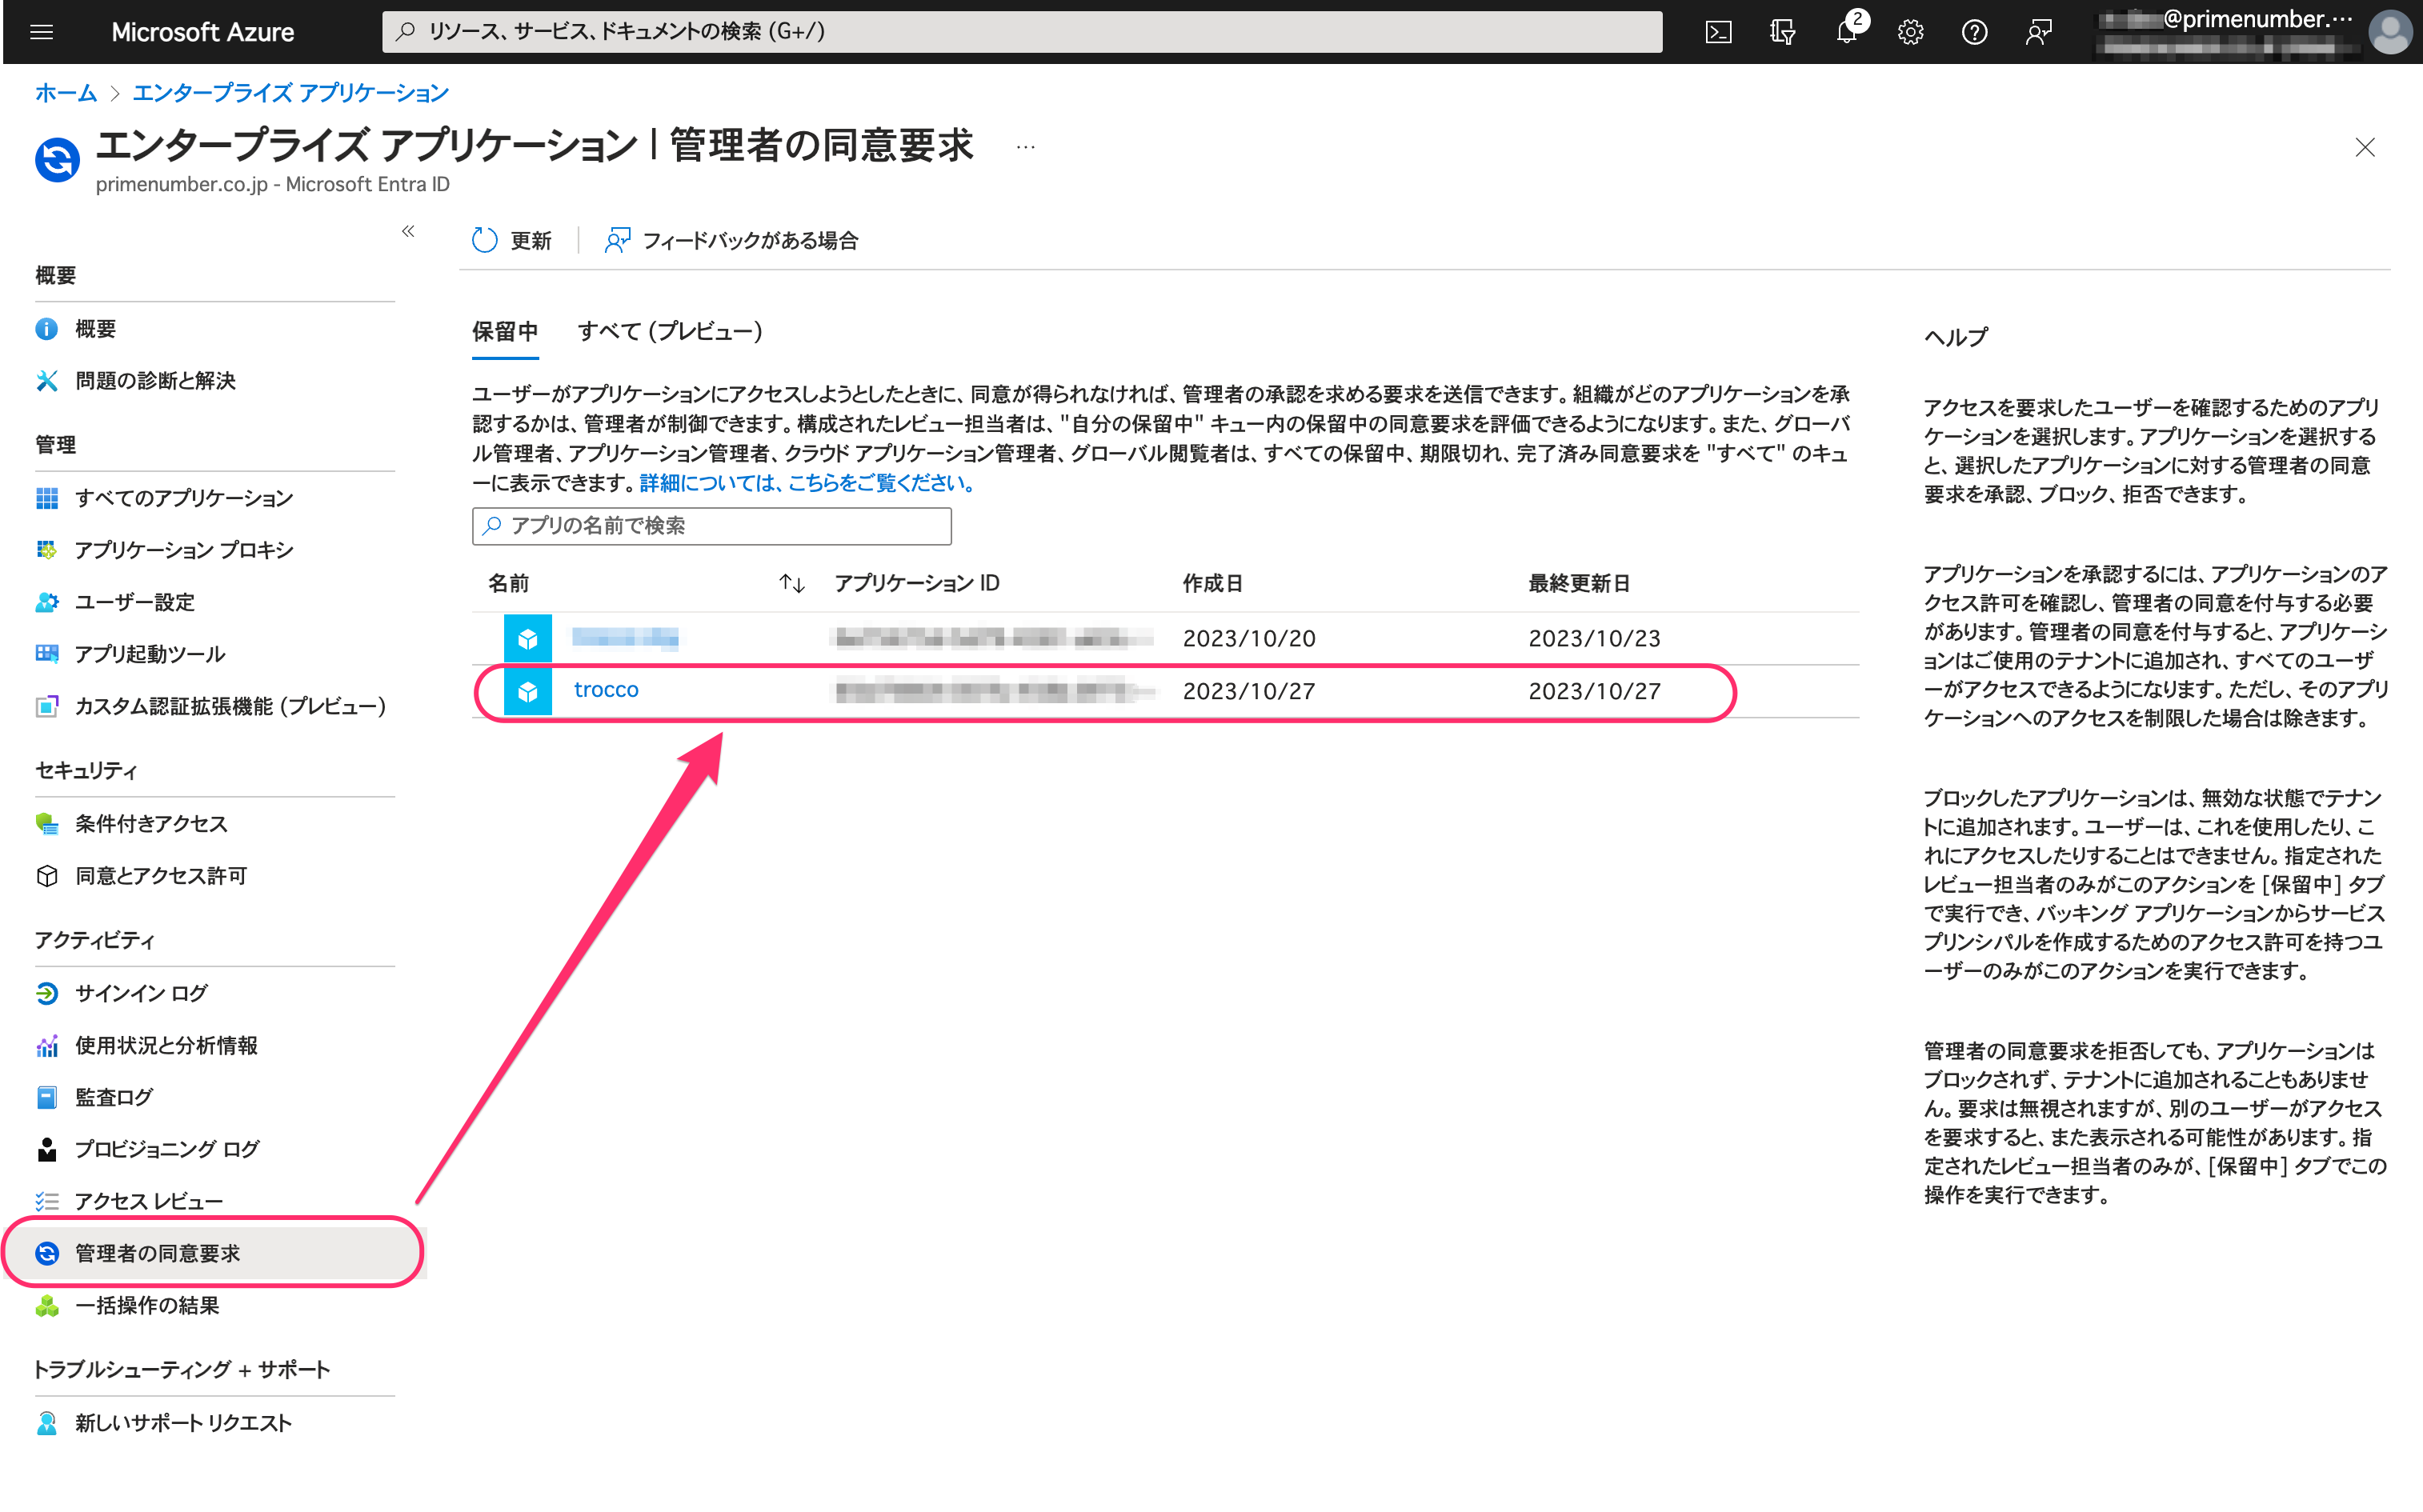Open the blurred-name app created 2023/10/20
2423x1512 pixels.
pyautogui.click(x=625, y=638)
